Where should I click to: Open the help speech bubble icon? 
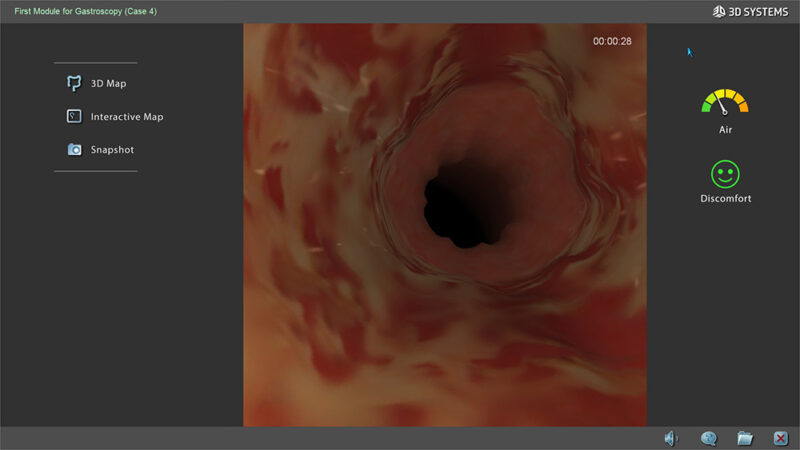709,438
